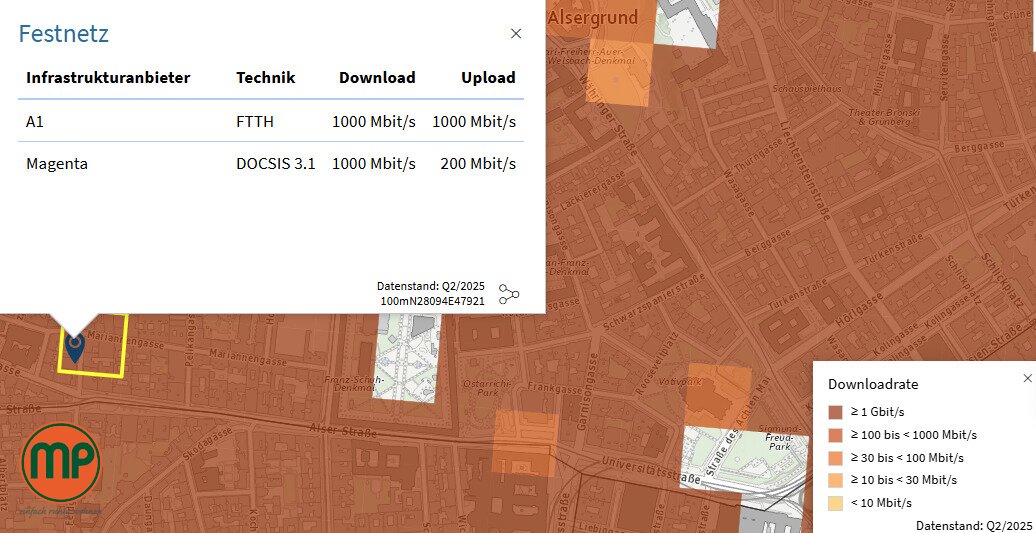Click the green MP logo
This screenshot has width=1036, height=533.
[x=62, y=463]
